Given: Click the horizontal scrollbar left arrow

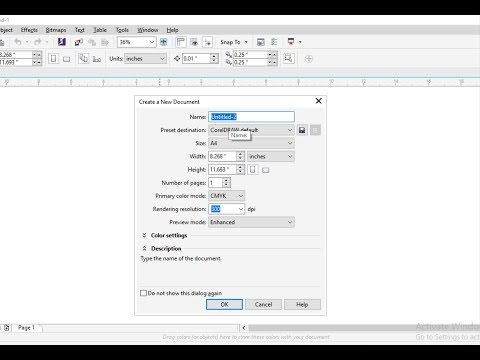Looking at the screenshot, I should 244,328.
